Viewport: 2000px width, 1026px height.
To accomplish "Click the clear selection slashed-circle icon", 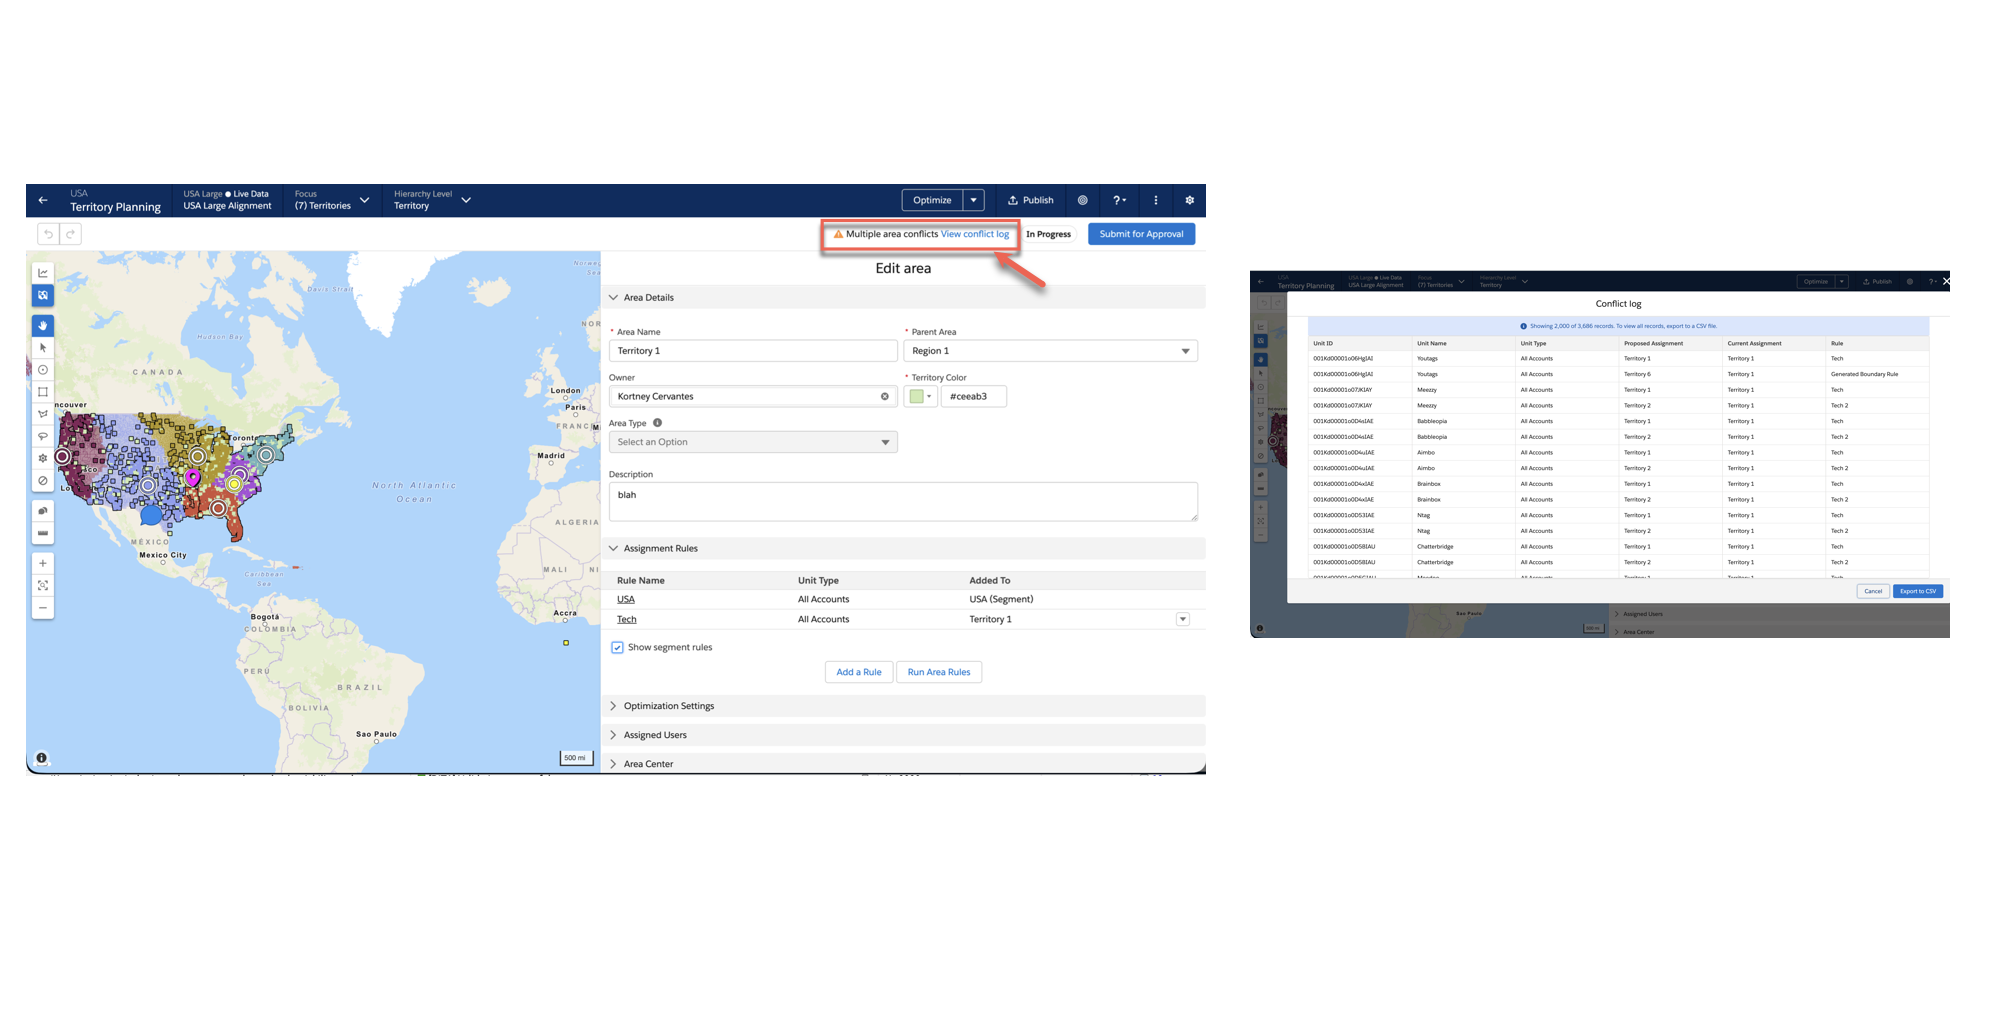I will pyautogui.click(x=43, y=481).
